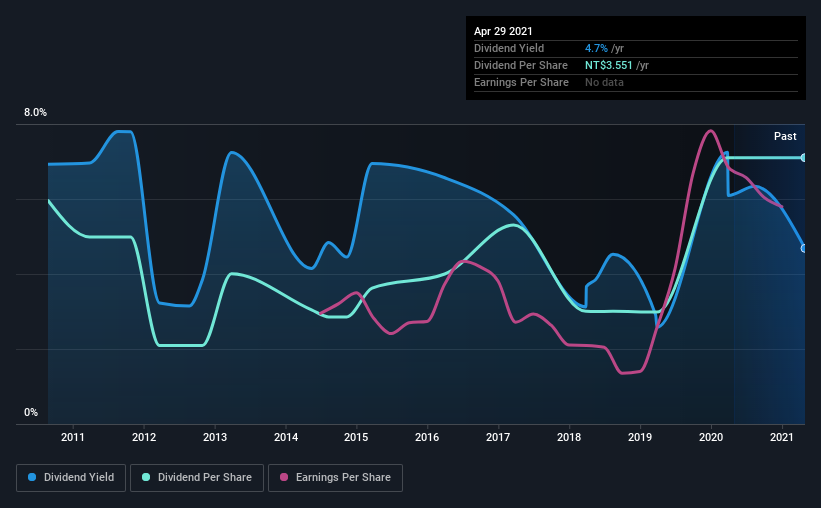The width and height of the screenshot is (821, 508).
Task: Click the tooltip 'Earnings Per Share' row label
Action: click(522, 82)
